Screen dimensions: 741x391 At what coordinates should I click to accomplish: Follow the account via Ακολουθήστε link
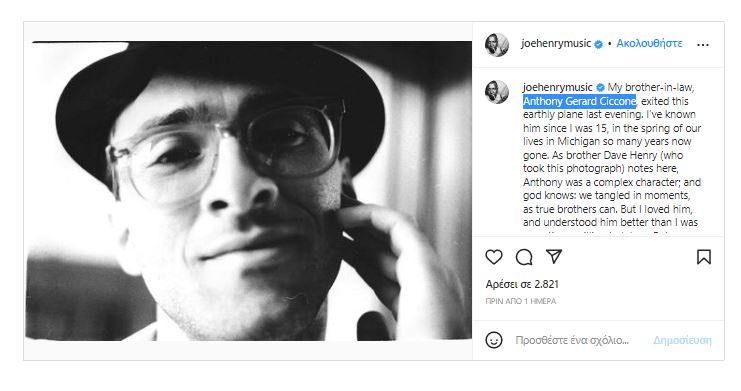click(649, 43)
